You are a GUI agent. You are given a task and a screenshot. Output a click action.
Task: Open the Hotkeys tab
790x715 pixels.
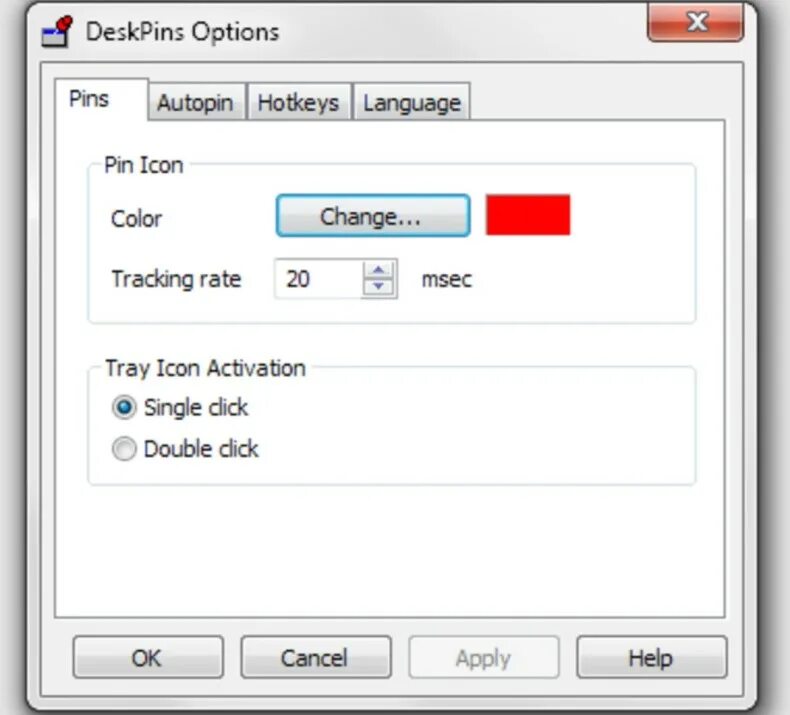pyautogui.click(x=298, y=102)
